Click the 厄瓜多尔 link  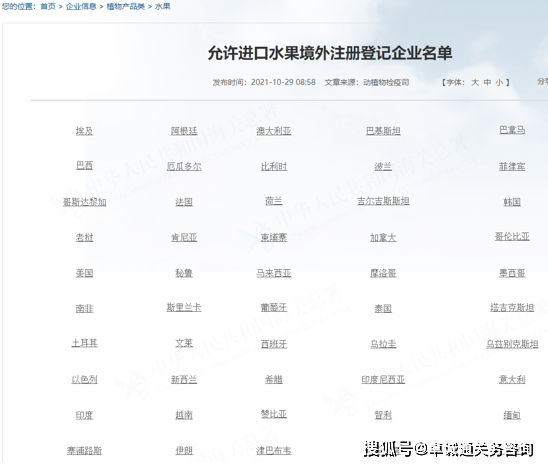pyautogui.click(x=184, y=166)
